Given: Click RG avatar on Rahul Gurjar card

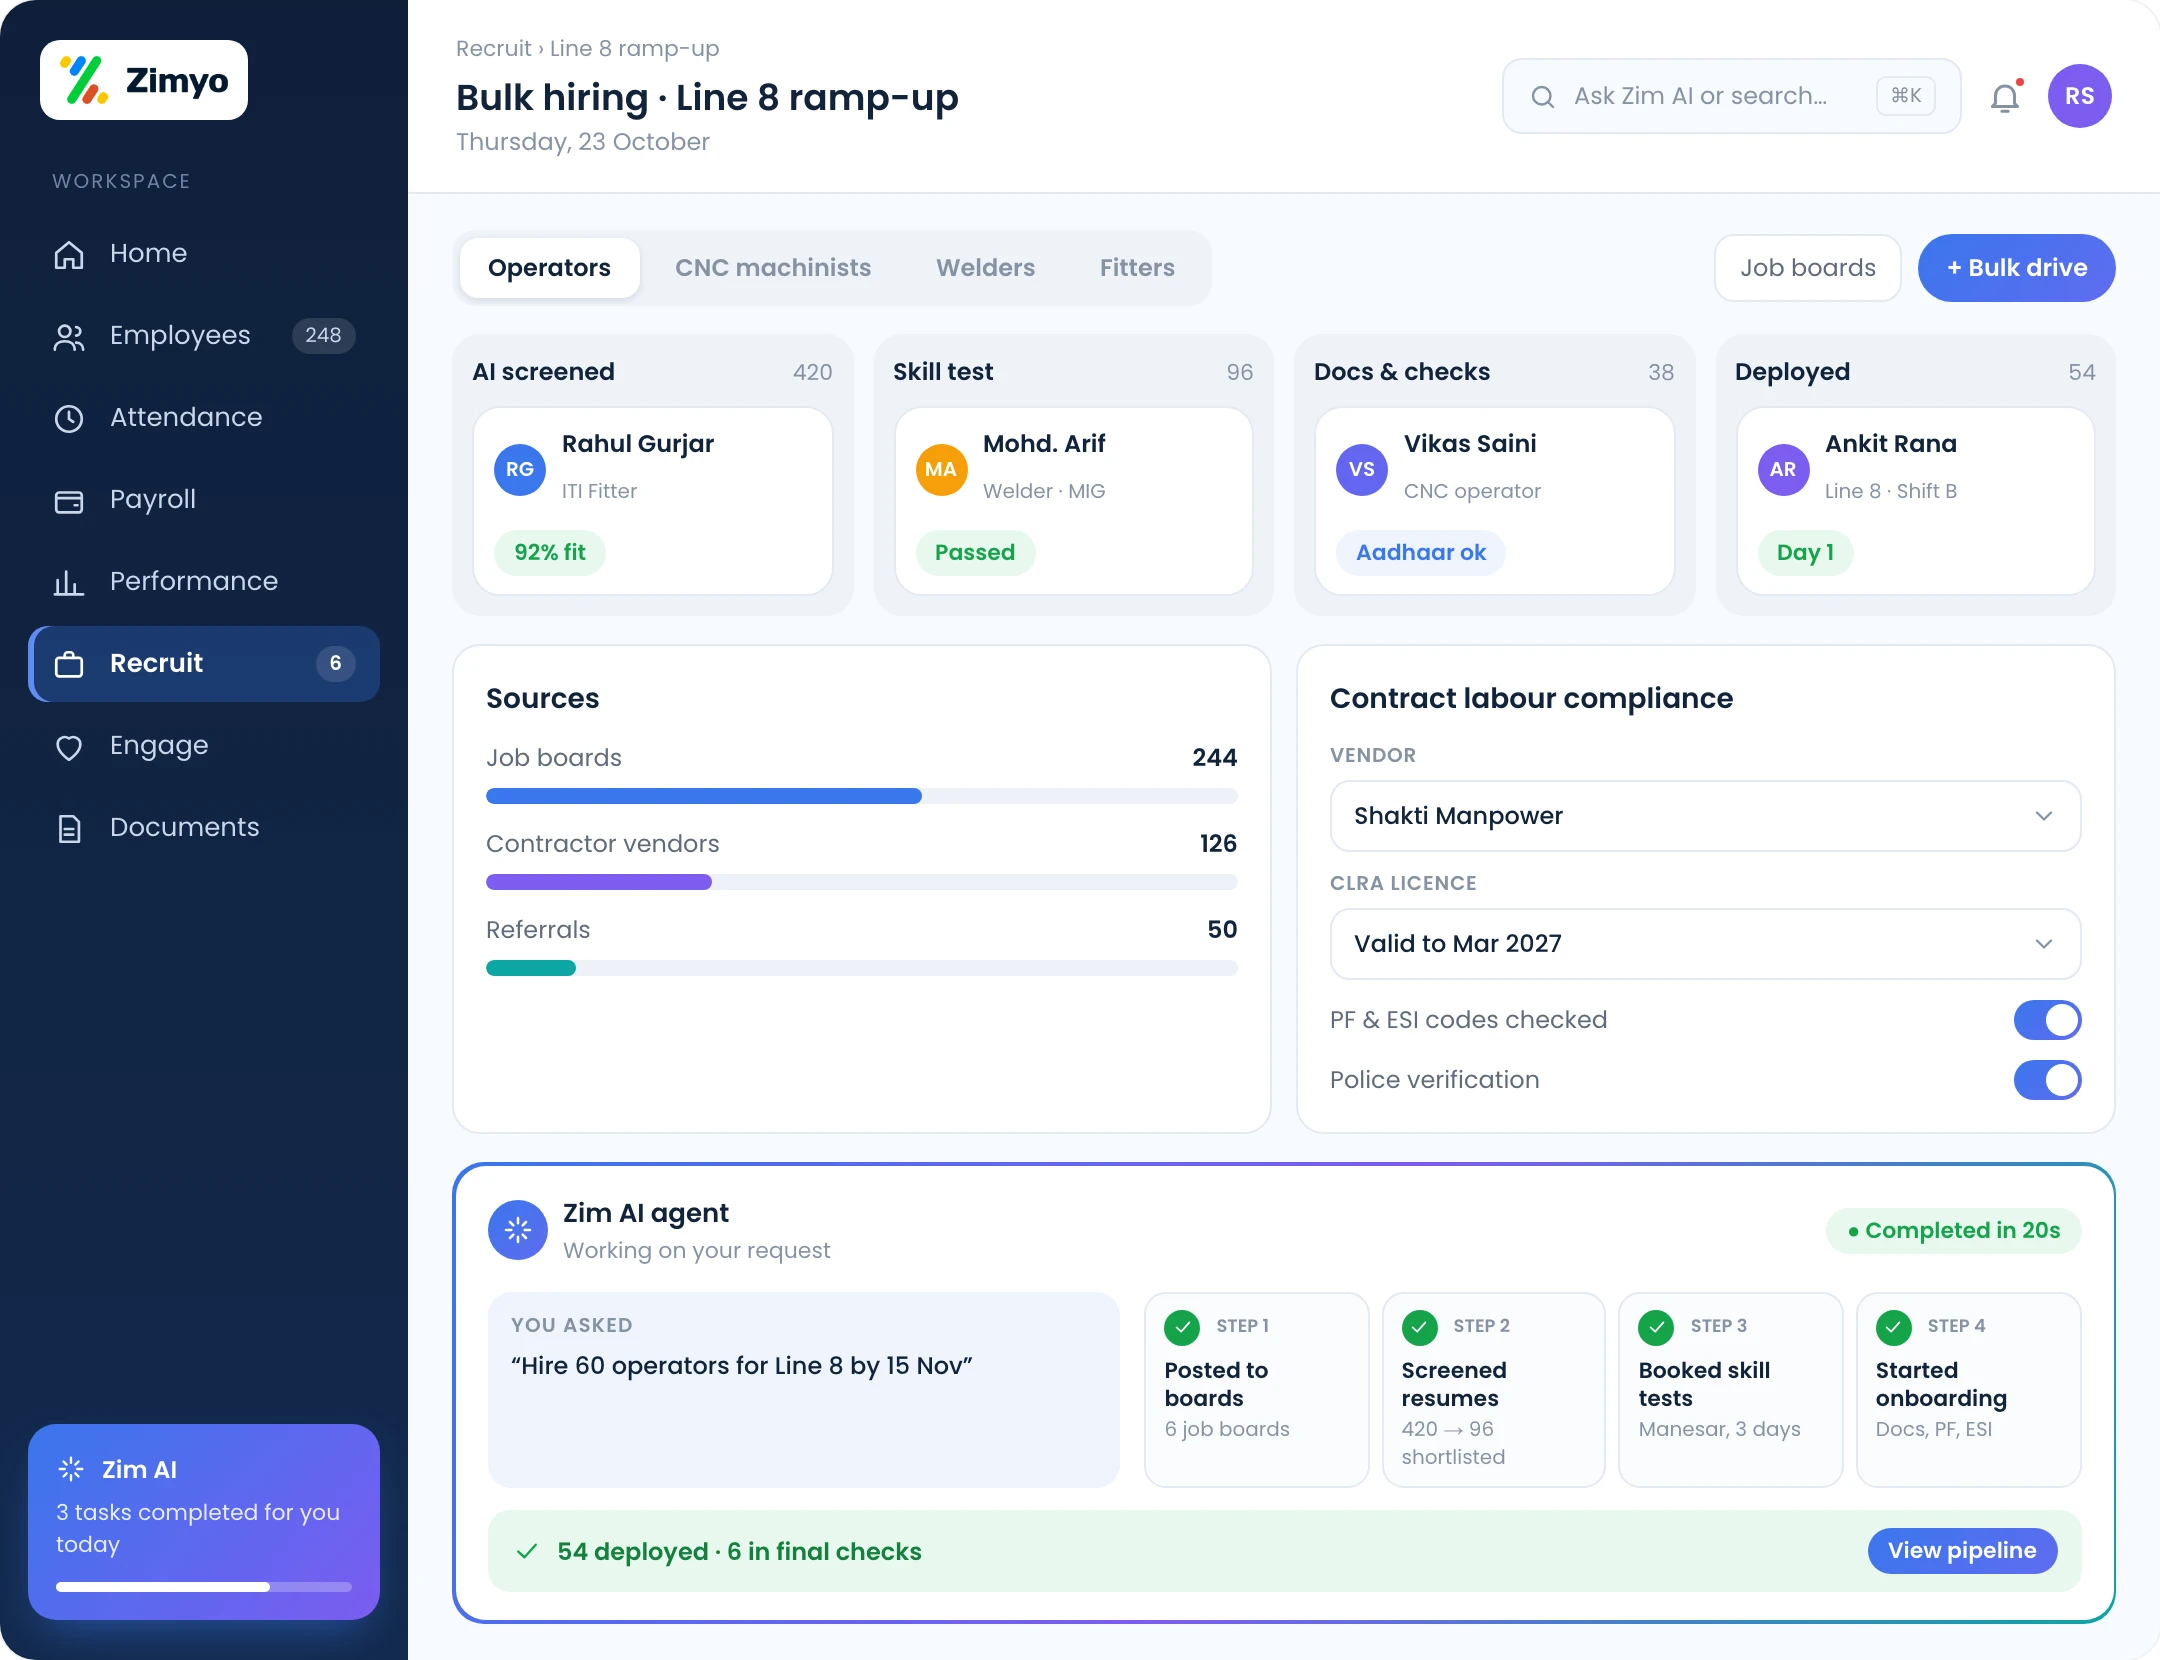Looking at the screenshot, I should click(x=520, y=469).
